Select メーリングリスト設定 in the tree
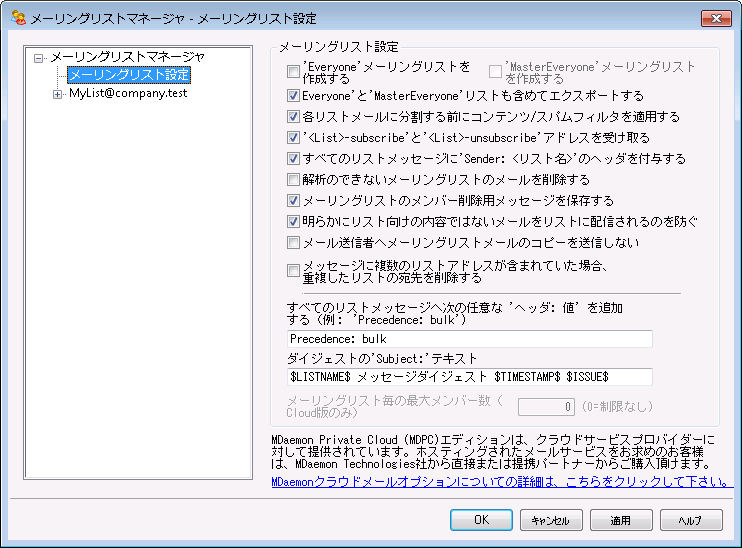Image resolution: width=742 pixels, height=548 pixels. click(x=128, y=75)
